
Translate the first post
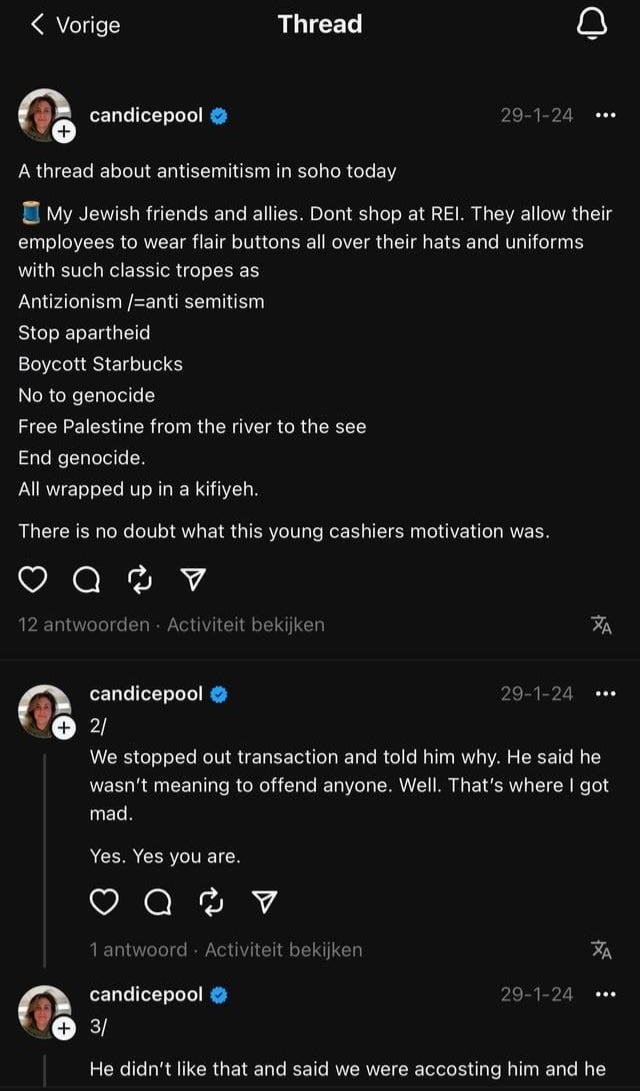coord(602,625)
